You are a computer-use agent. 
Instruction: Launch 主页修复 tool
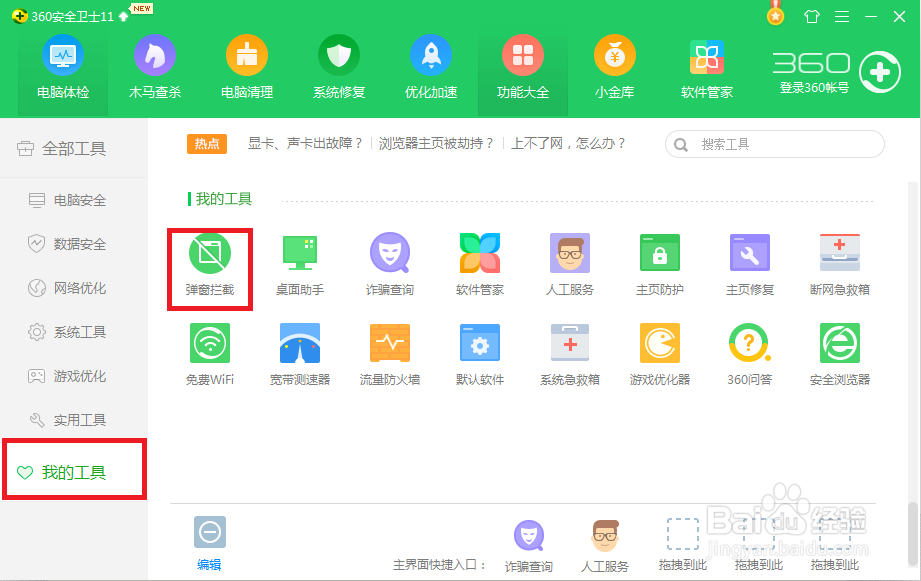click(x=749, y=265)
